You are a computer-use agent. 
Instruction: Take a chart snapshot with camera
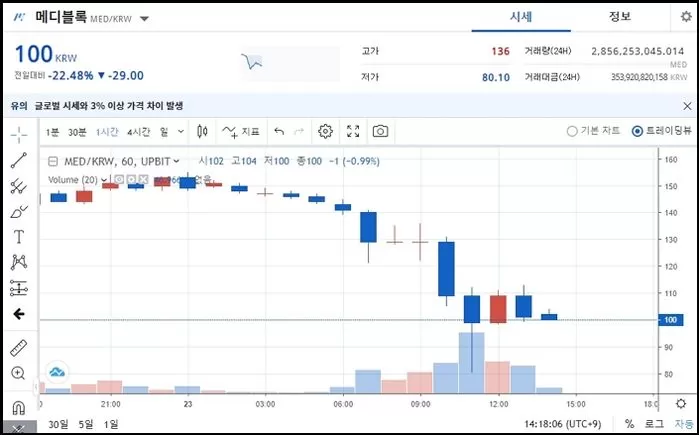(380, 131)
